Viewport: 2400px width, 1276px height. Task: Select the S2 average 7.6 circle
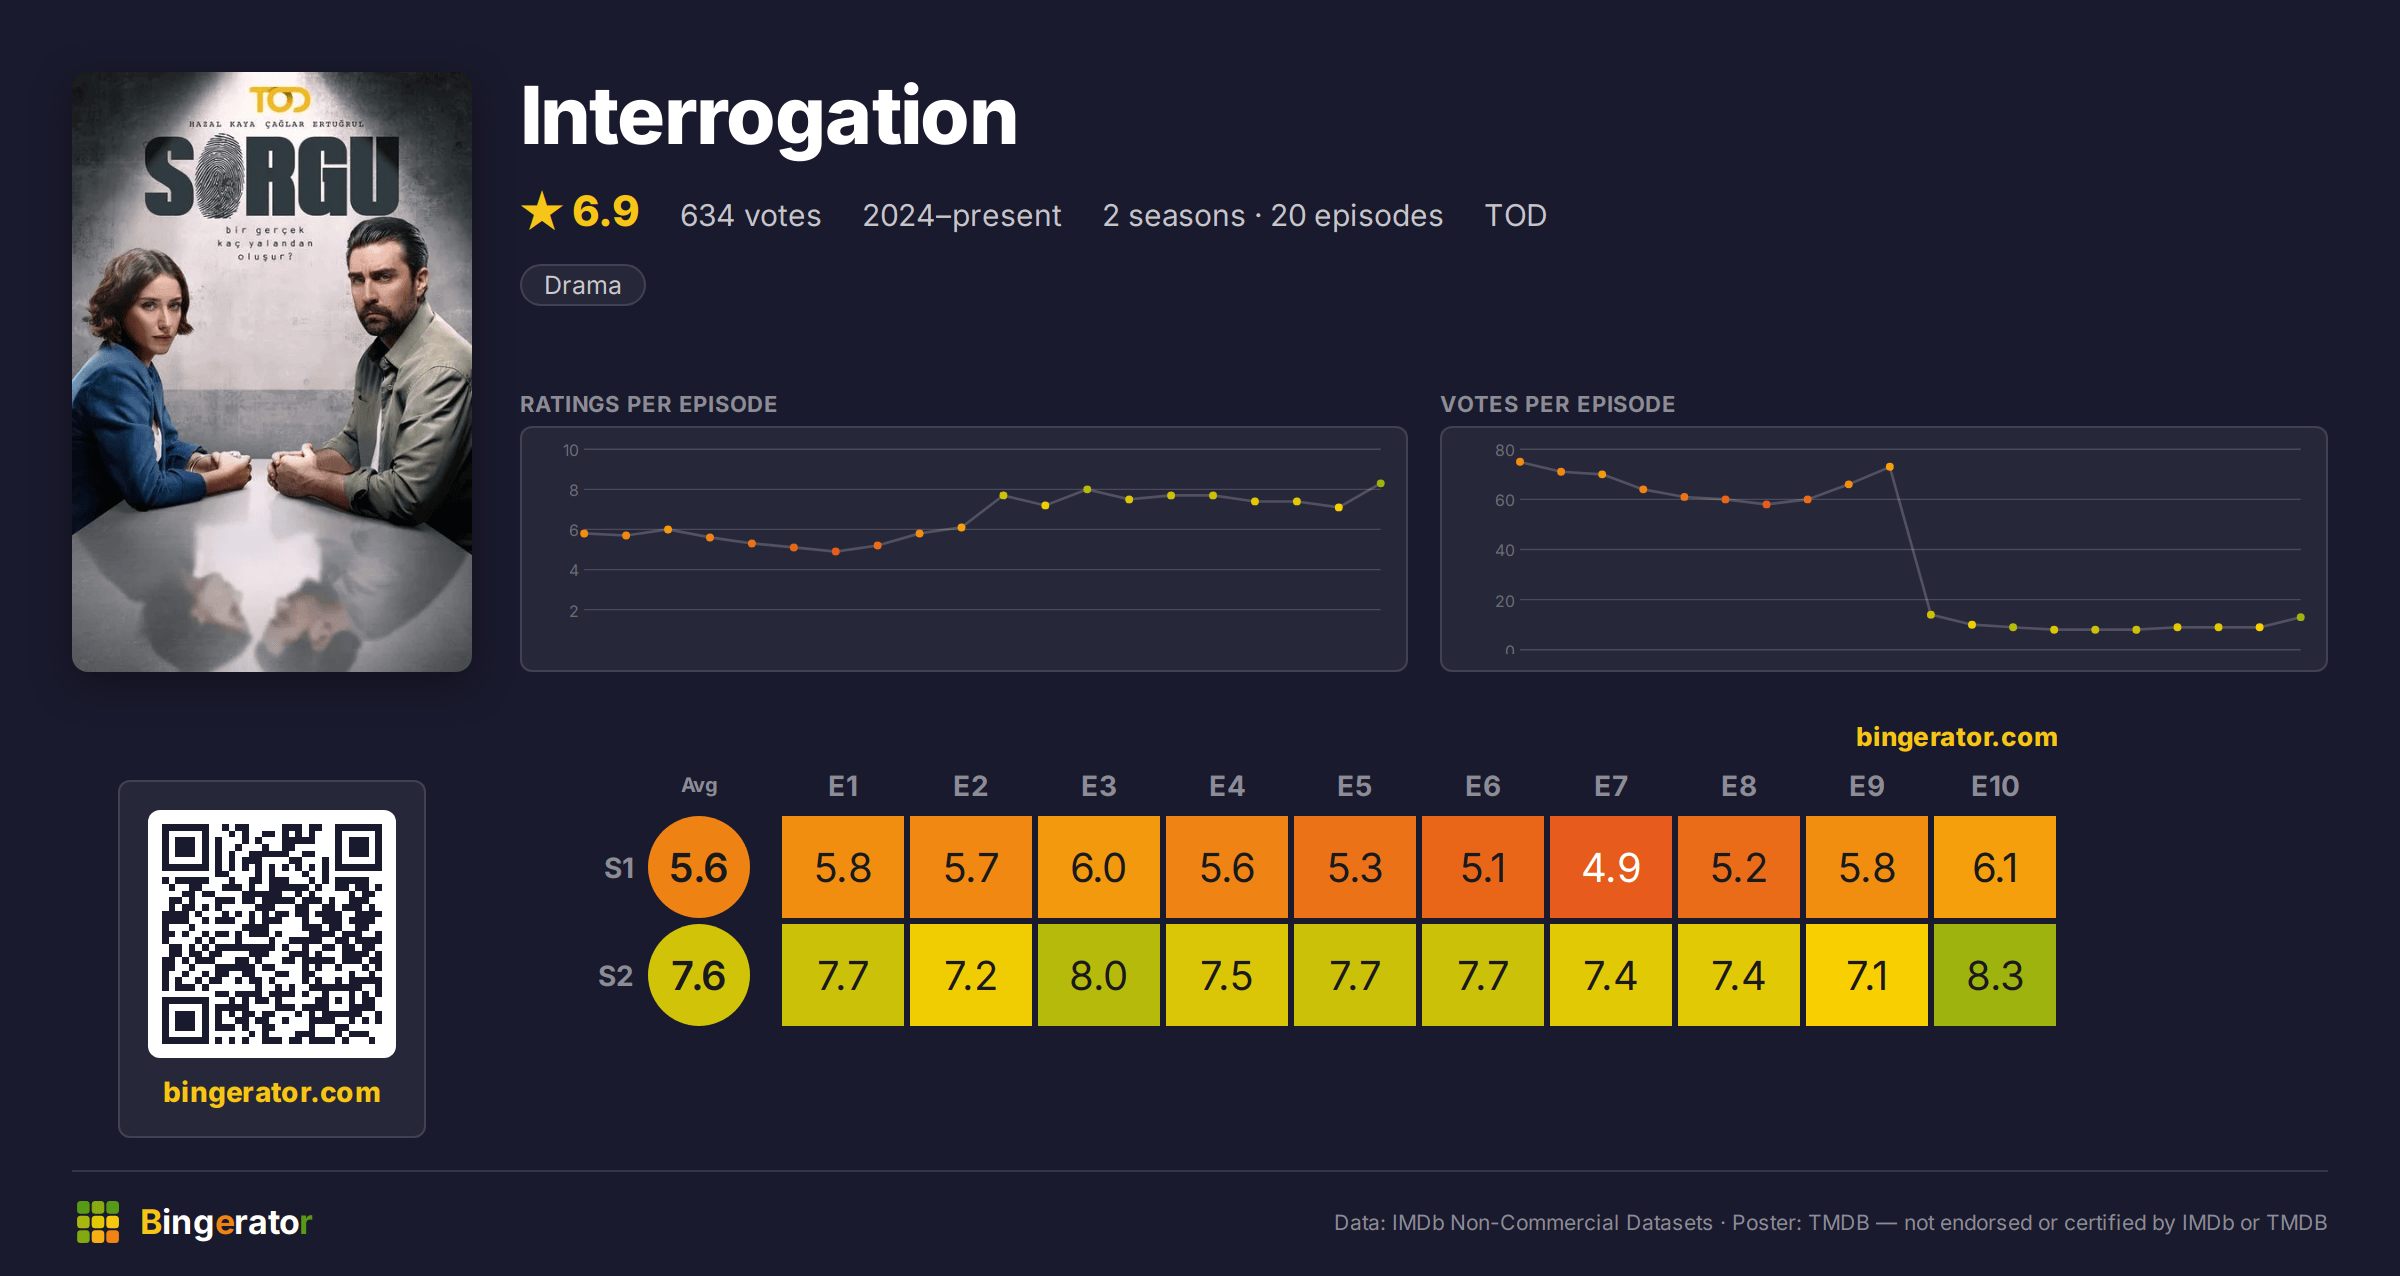tap(699, 975)
